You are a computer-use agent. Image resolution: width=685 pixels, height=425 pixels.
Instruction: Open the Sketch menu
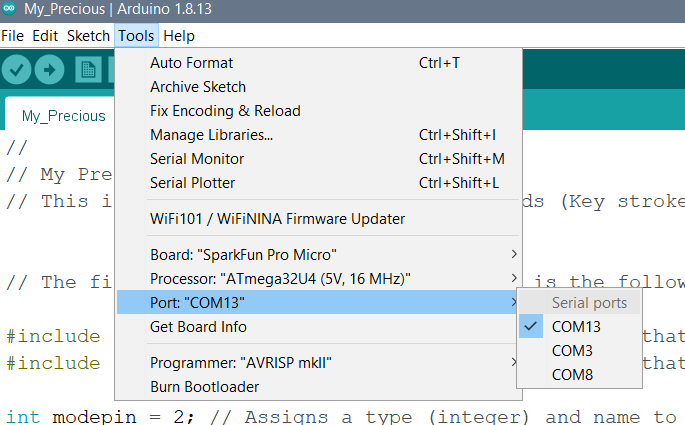(88, 36)
